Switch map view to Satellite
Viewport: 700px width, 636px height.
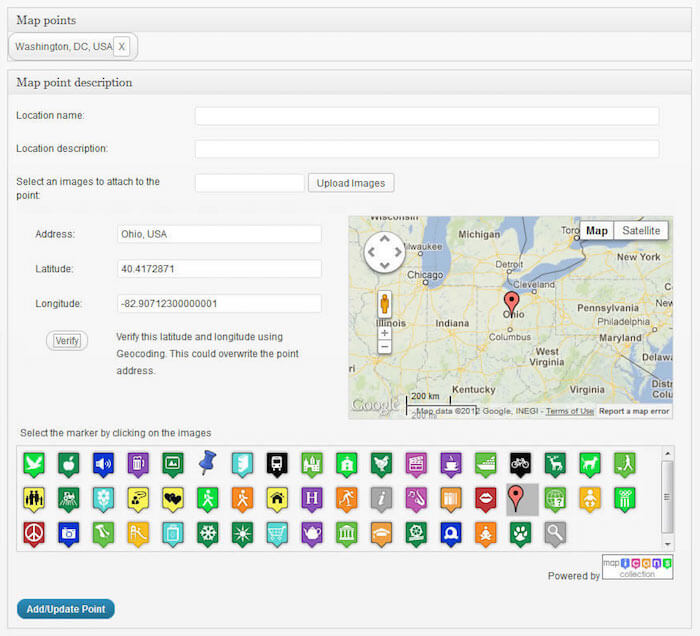point(641,231)
